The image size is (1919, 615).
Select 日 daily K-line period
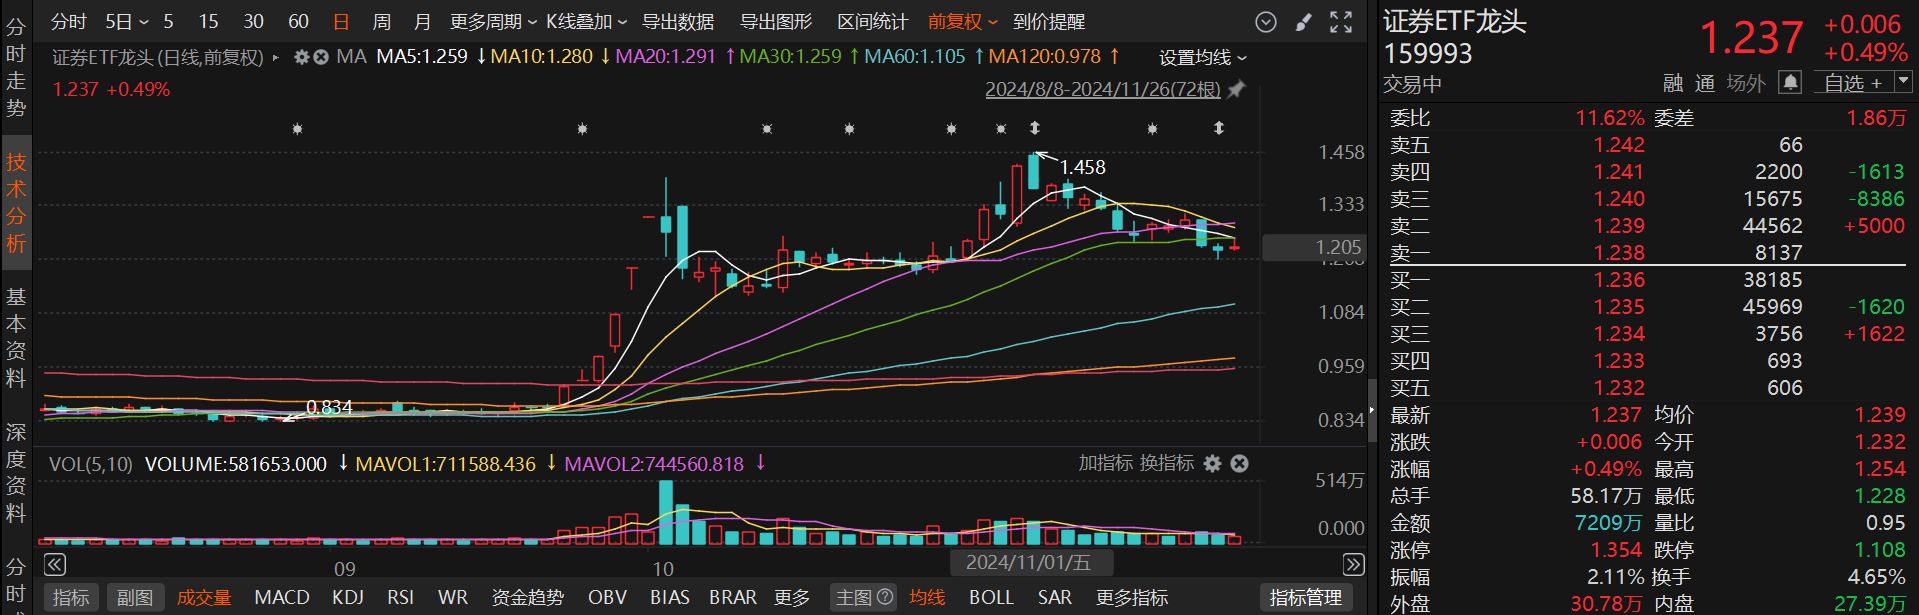tap(341, 22)
